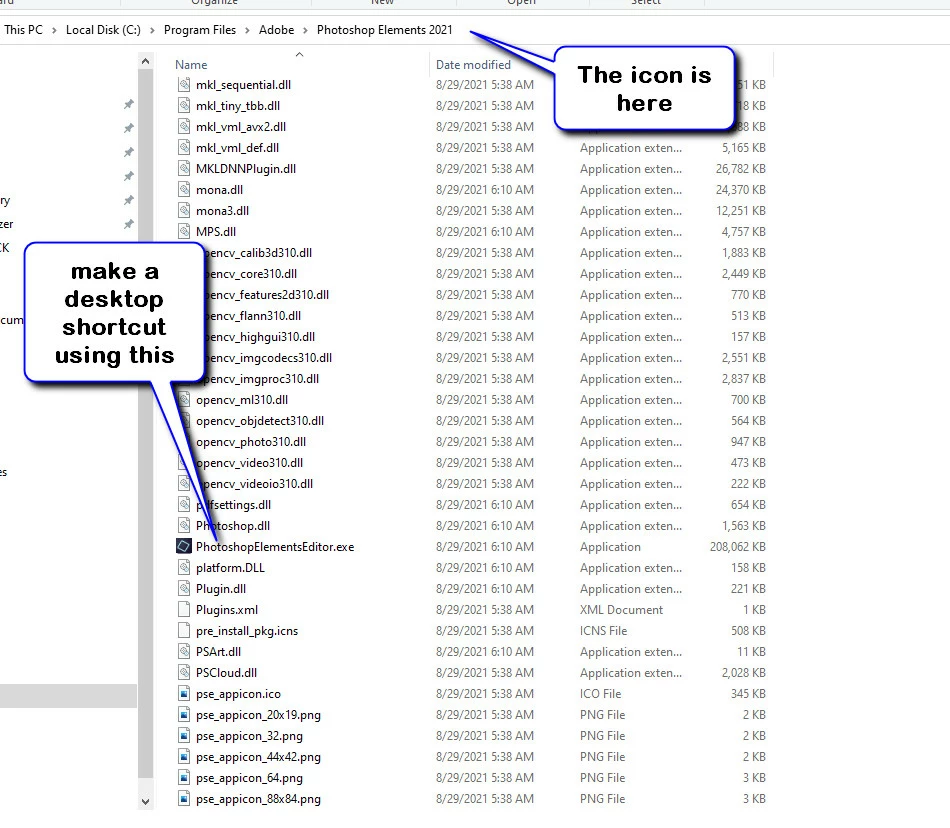Open Program Files in the breadcrumb path

199,30
